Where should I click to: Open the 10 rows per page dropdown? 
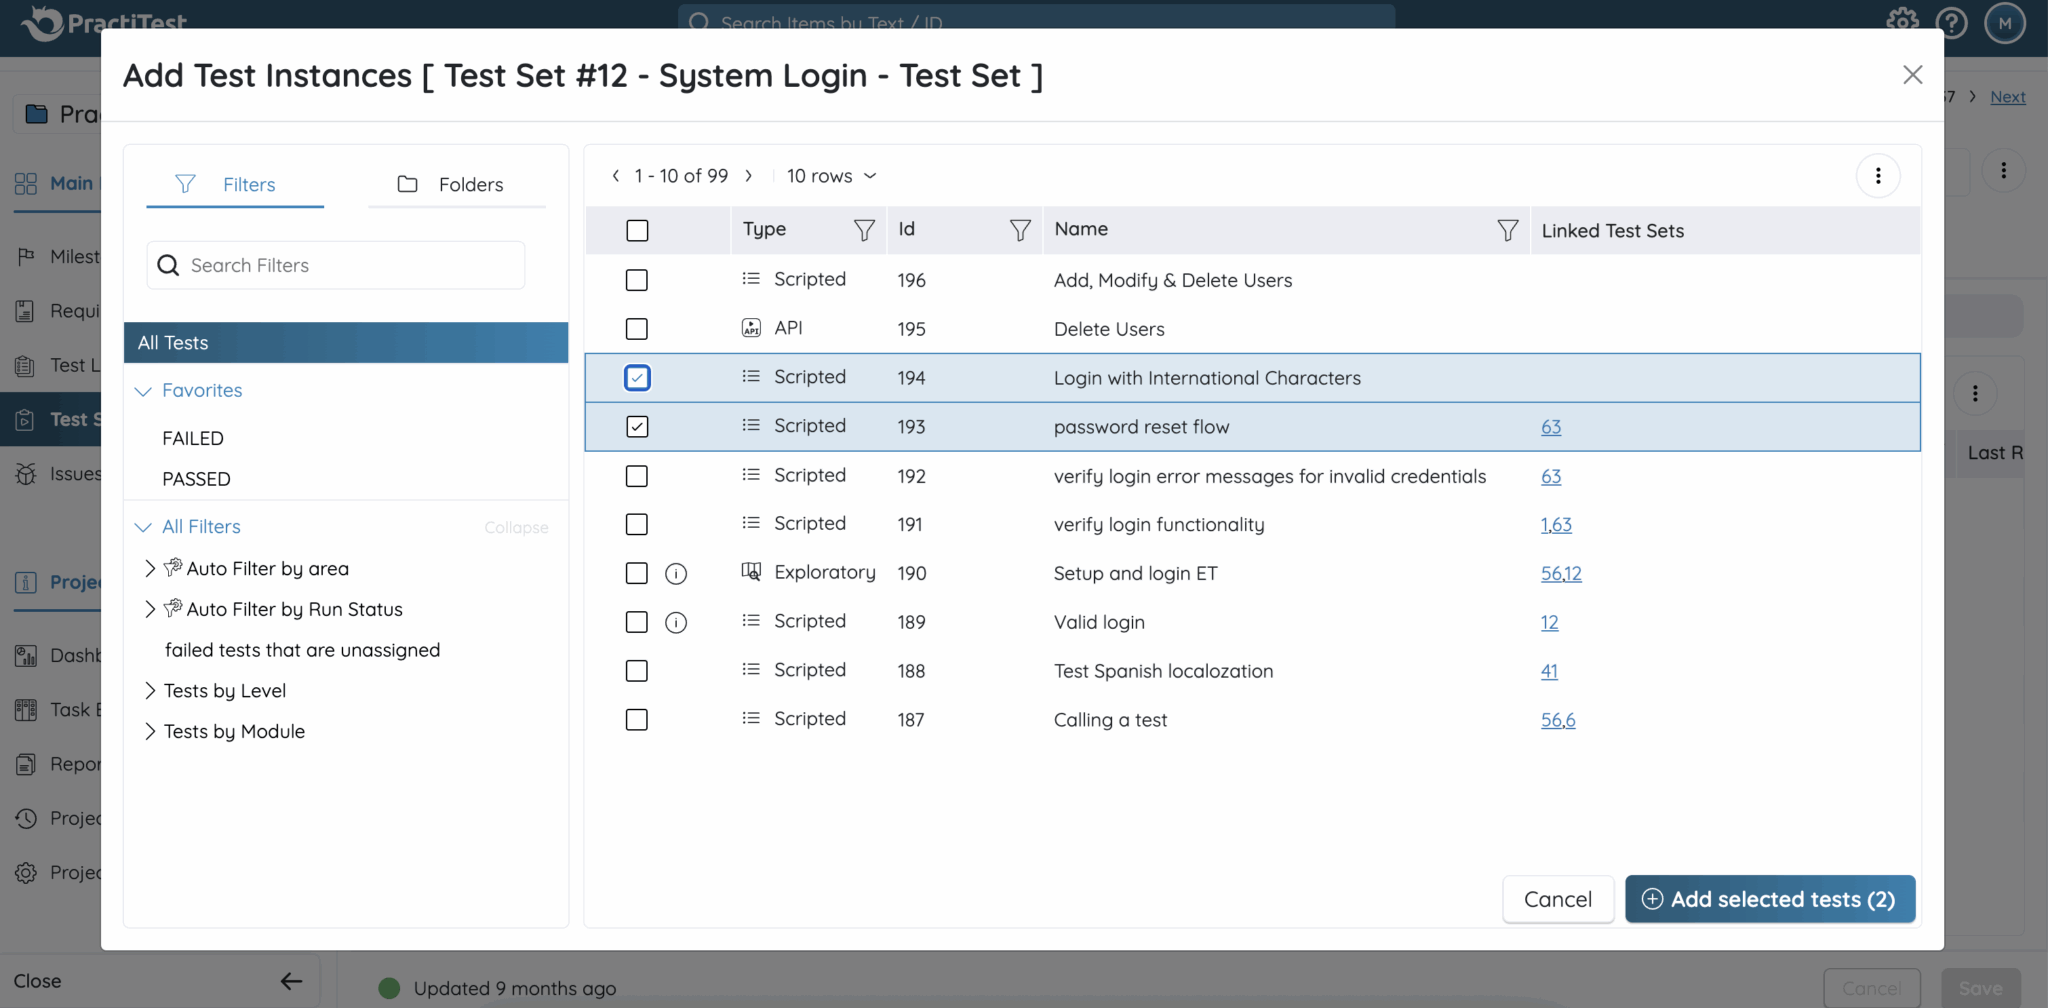coord(831,176)
